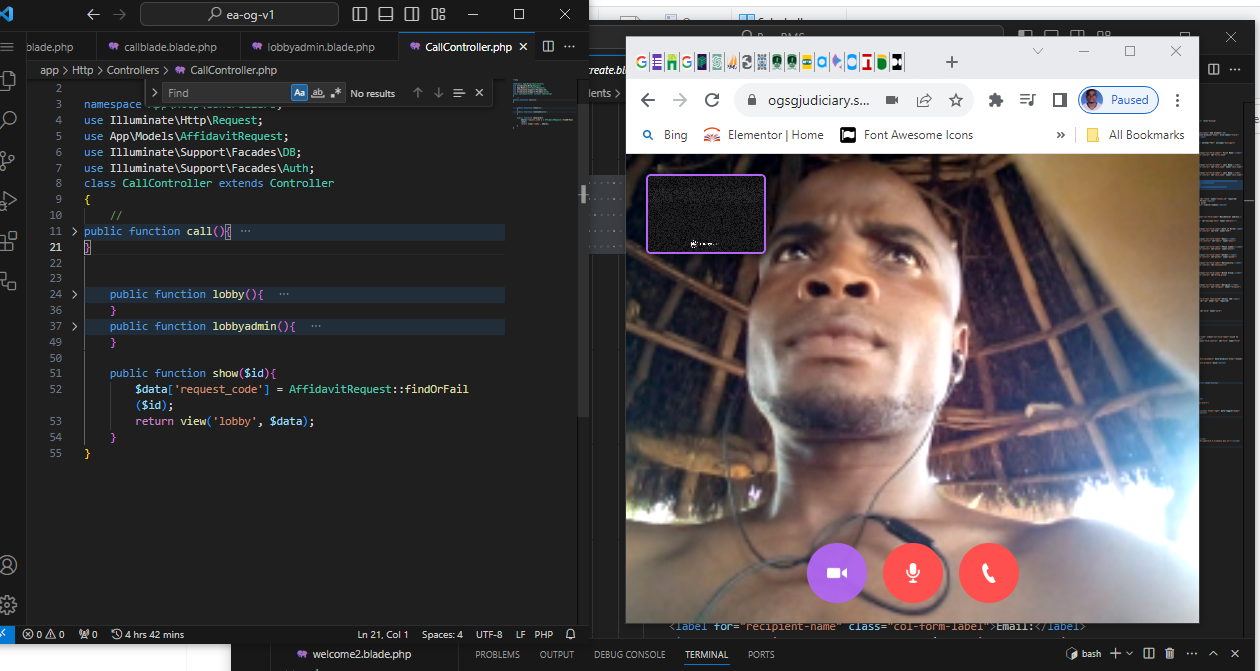
Task: Bookmark this page with the star icon
Action: 956,100
